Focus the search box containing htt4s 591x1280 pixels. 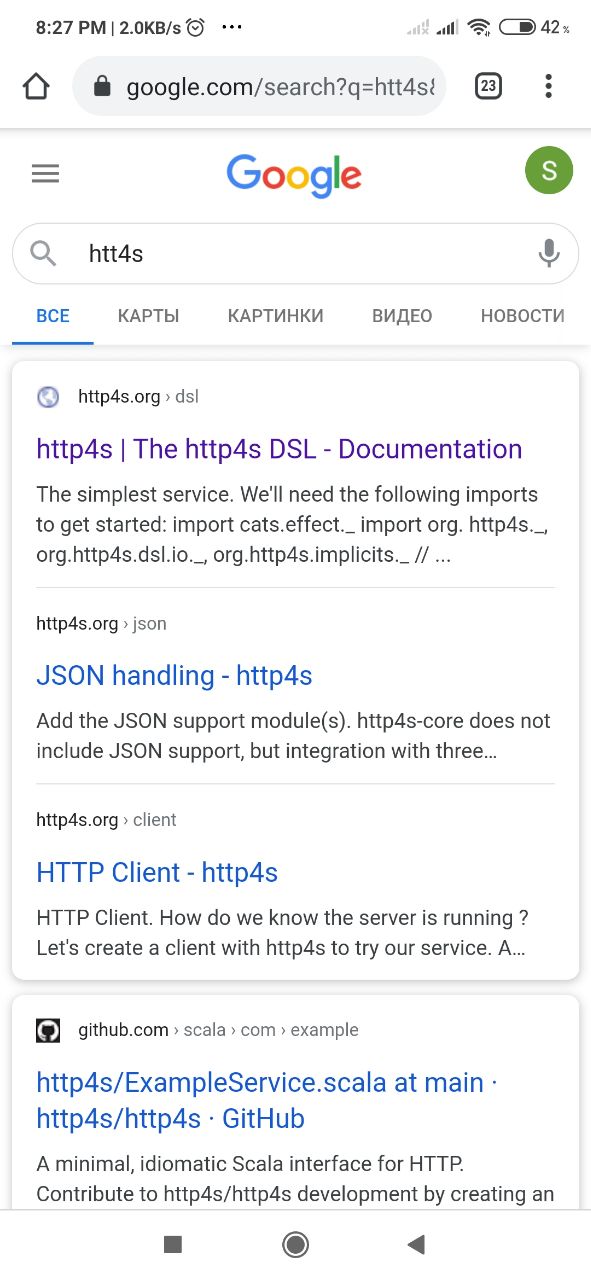[x=295, y=254]
